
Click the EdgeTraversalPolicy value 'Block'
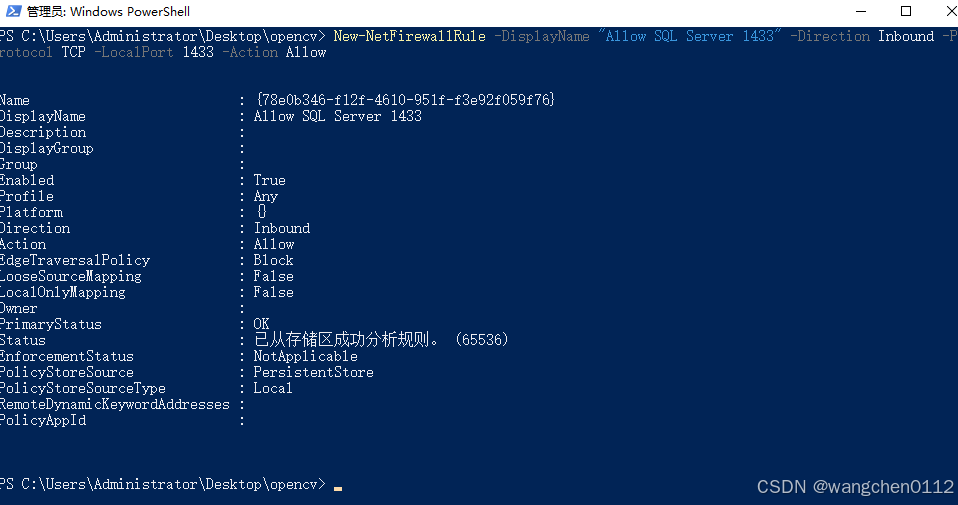274,260
